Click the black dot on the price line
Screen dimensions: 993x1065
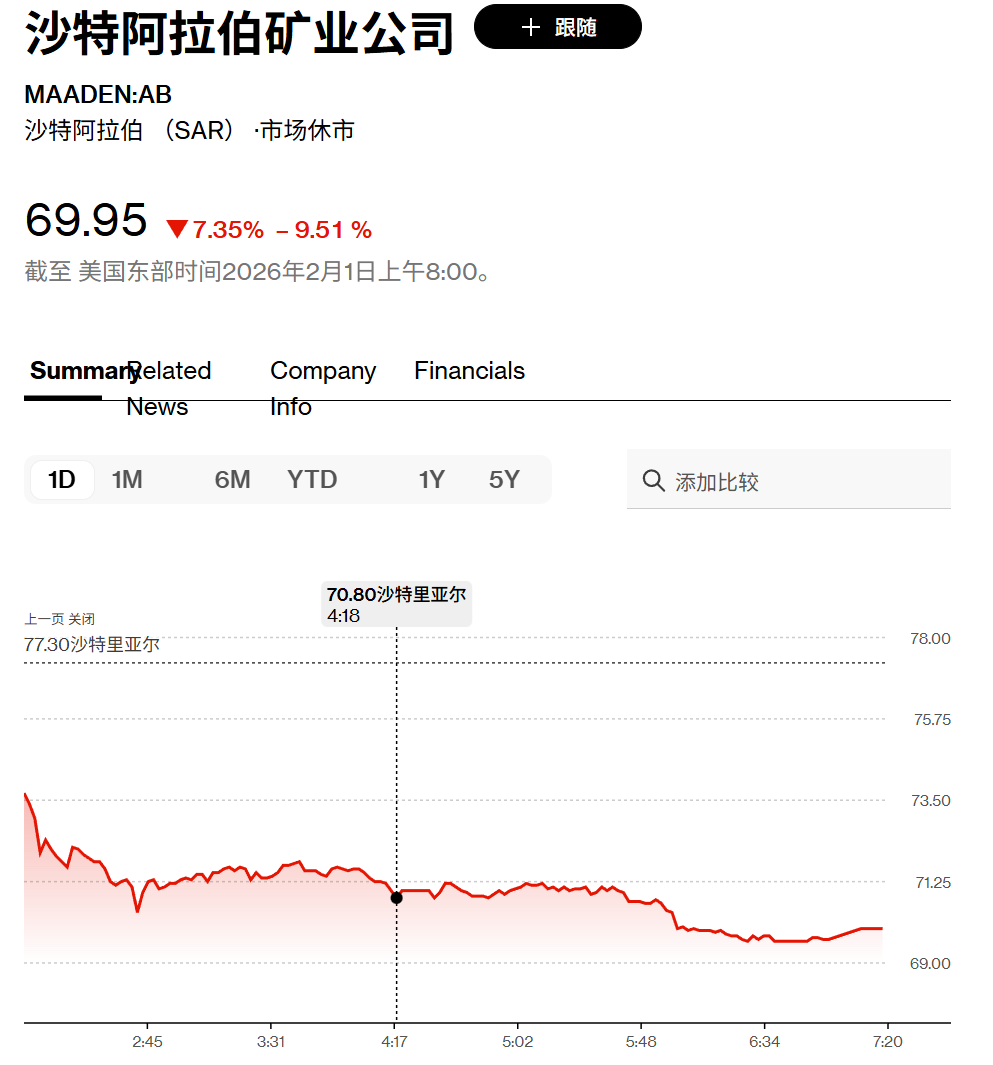click(396, 897)
